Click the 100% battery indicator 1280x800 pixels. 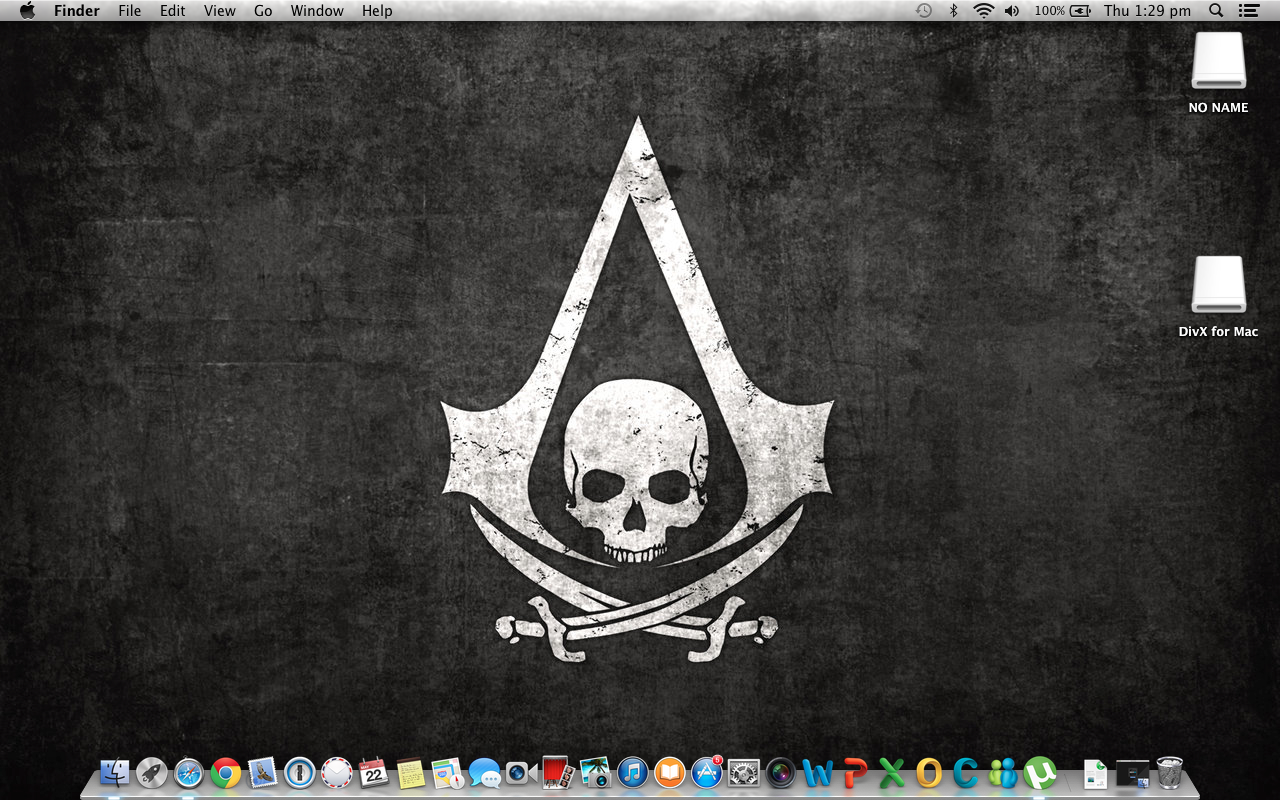click(1062, 11)
